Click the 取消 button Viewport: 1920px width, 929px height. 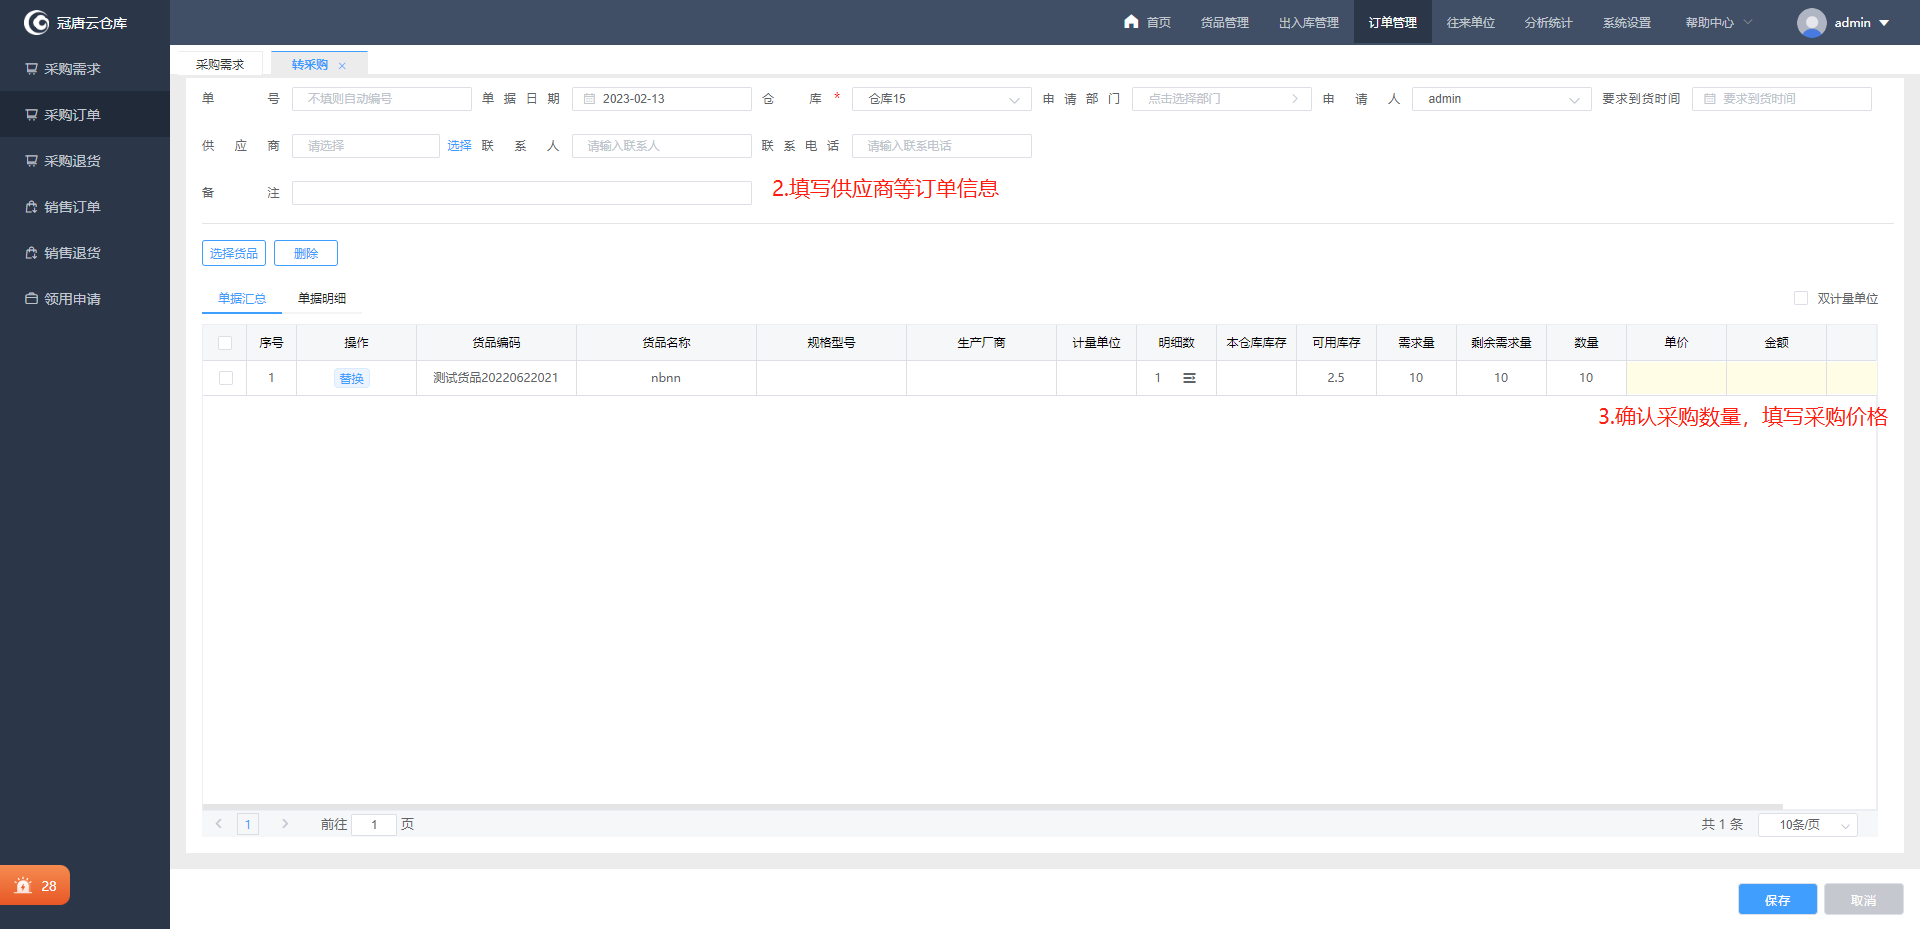pyautogui.click(x=1863, y=900)
